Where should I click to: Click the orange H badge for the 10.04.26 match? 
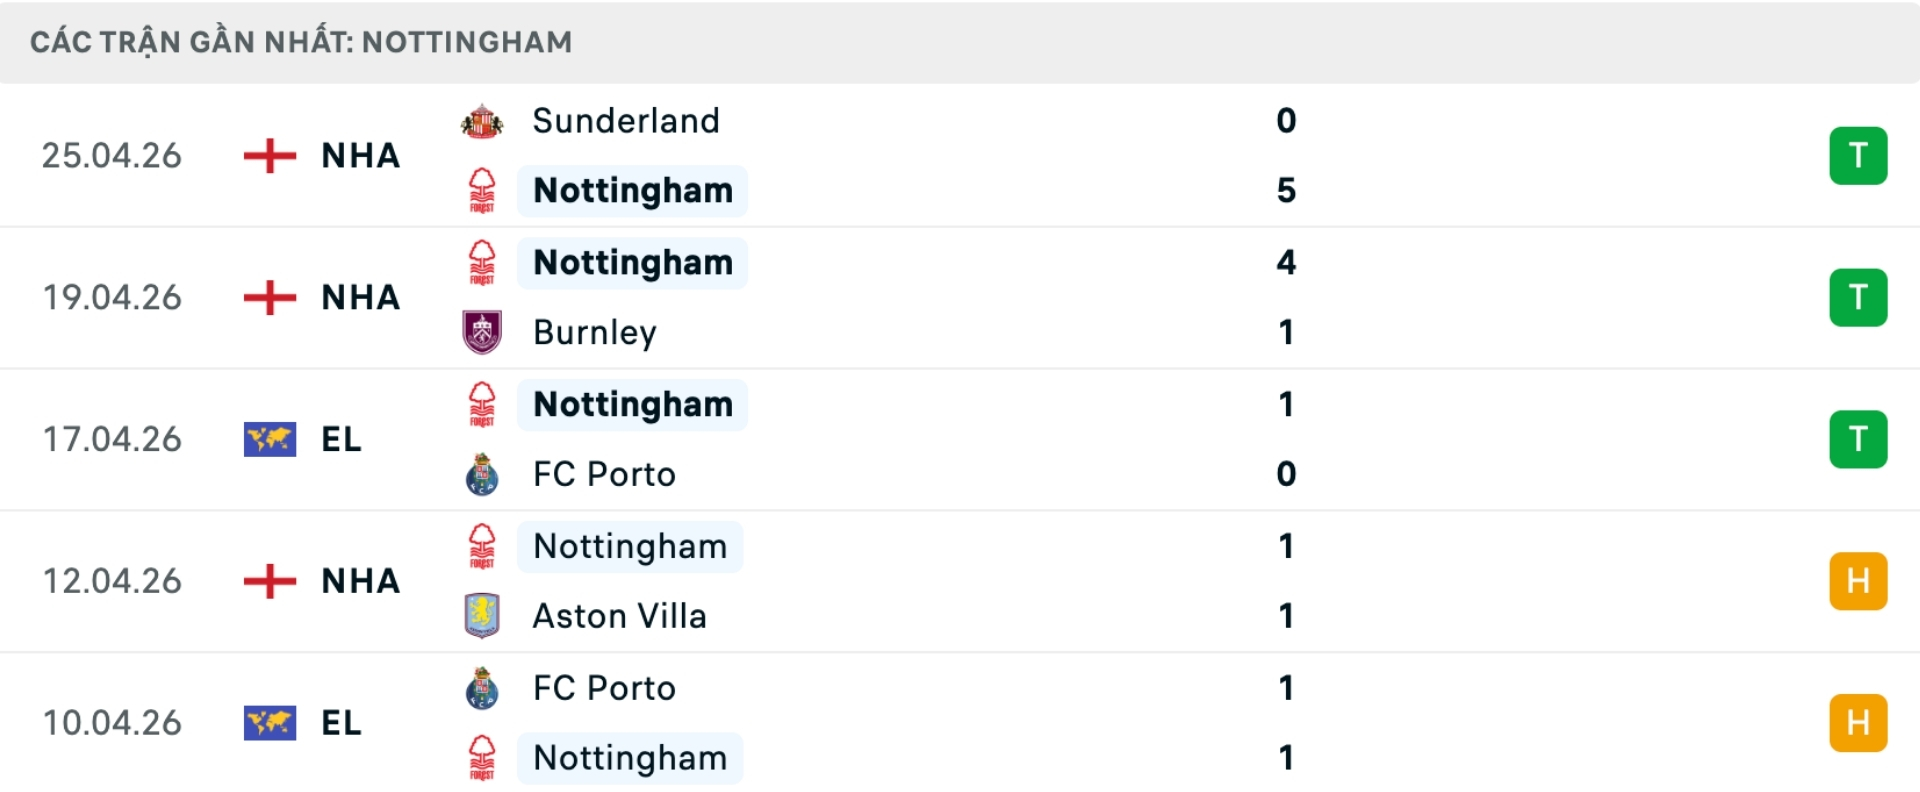click(1858, 723)
